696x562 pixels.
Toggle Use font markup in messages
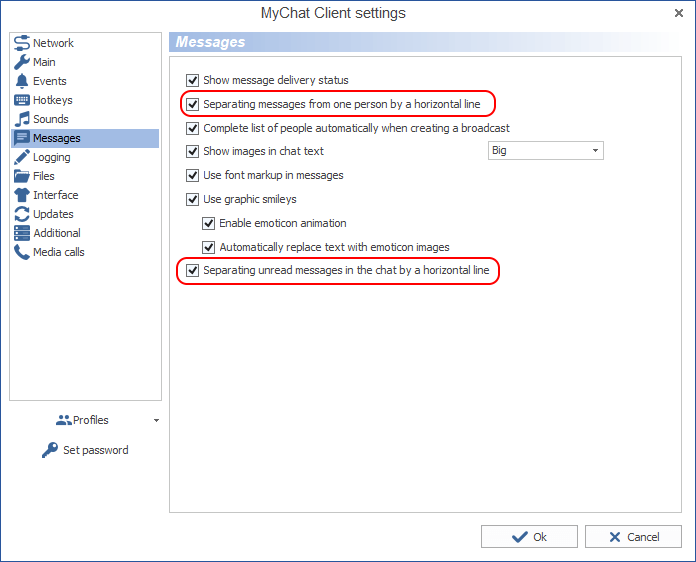[192, 175]
